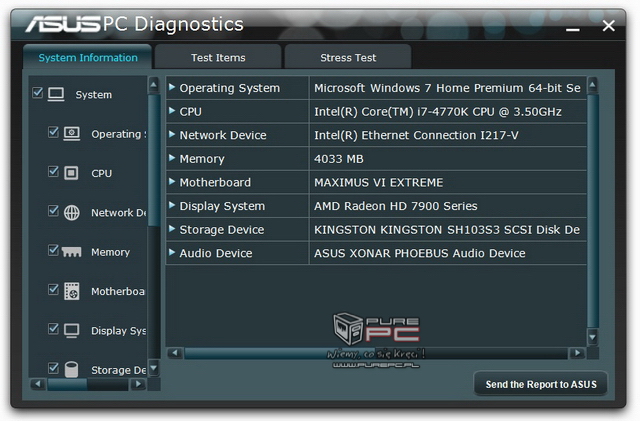The height and width of the screenshot is (421, 640).
Task: Expand the Storage Device row arrow
Action: coord(172,229)
